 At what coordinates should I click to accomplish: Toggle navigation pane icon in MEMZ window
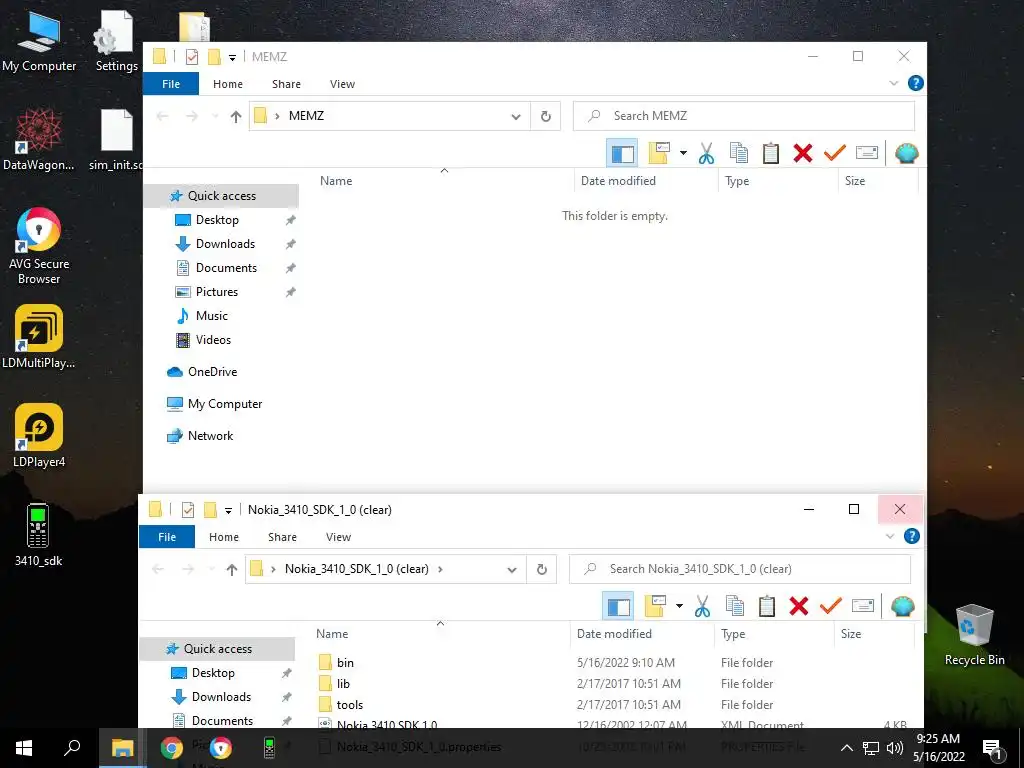[x=622, y=153]
